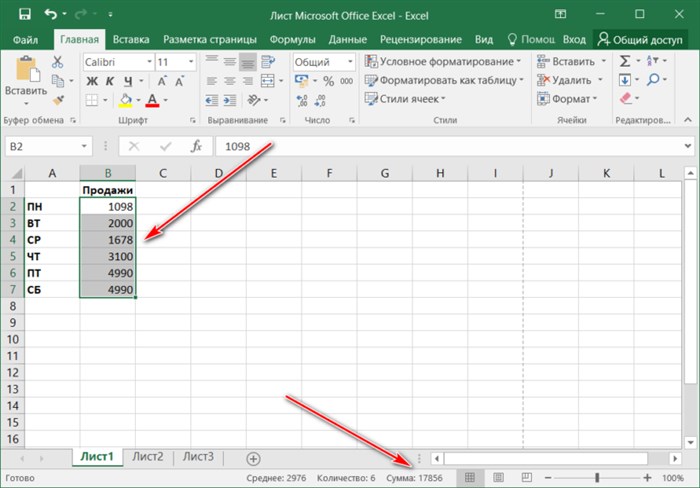
Task: Click the Increase Indent icon
Action: 230,100
